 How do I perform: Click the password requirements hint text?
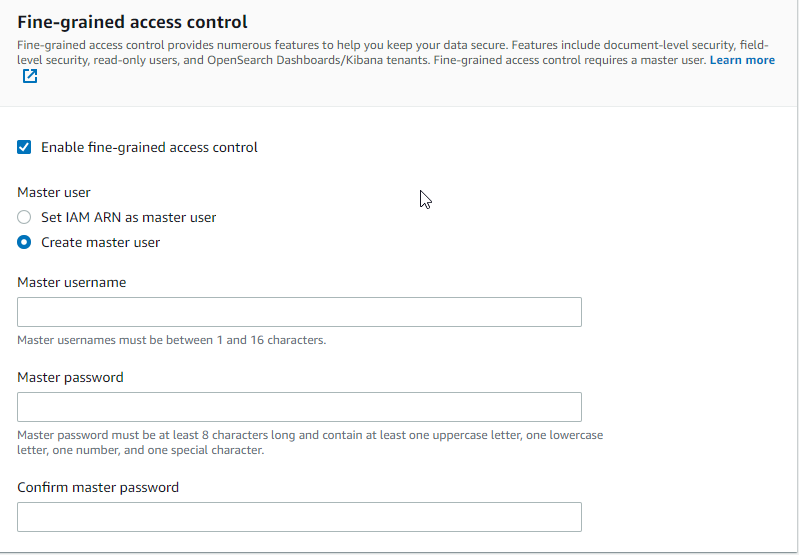tap(310, 442)
